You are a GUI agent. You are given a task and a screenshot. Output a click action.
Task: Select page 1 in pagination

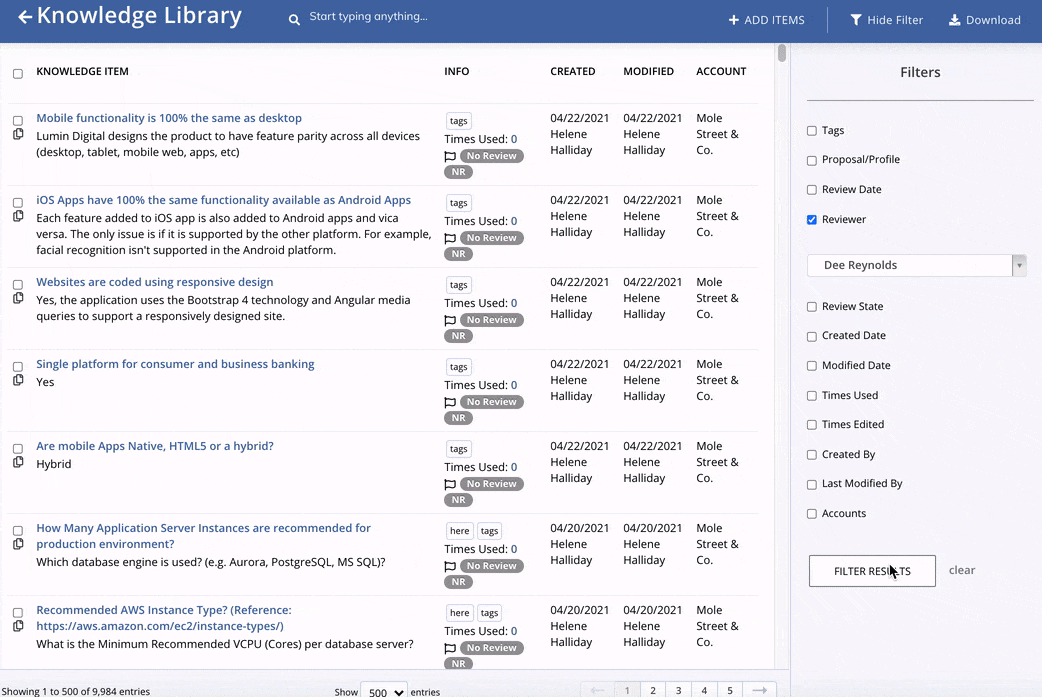(627, 690)
